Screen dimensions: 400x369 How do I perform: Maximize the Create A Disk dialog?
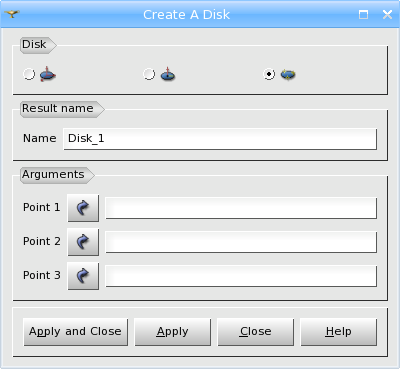[363, 14]
